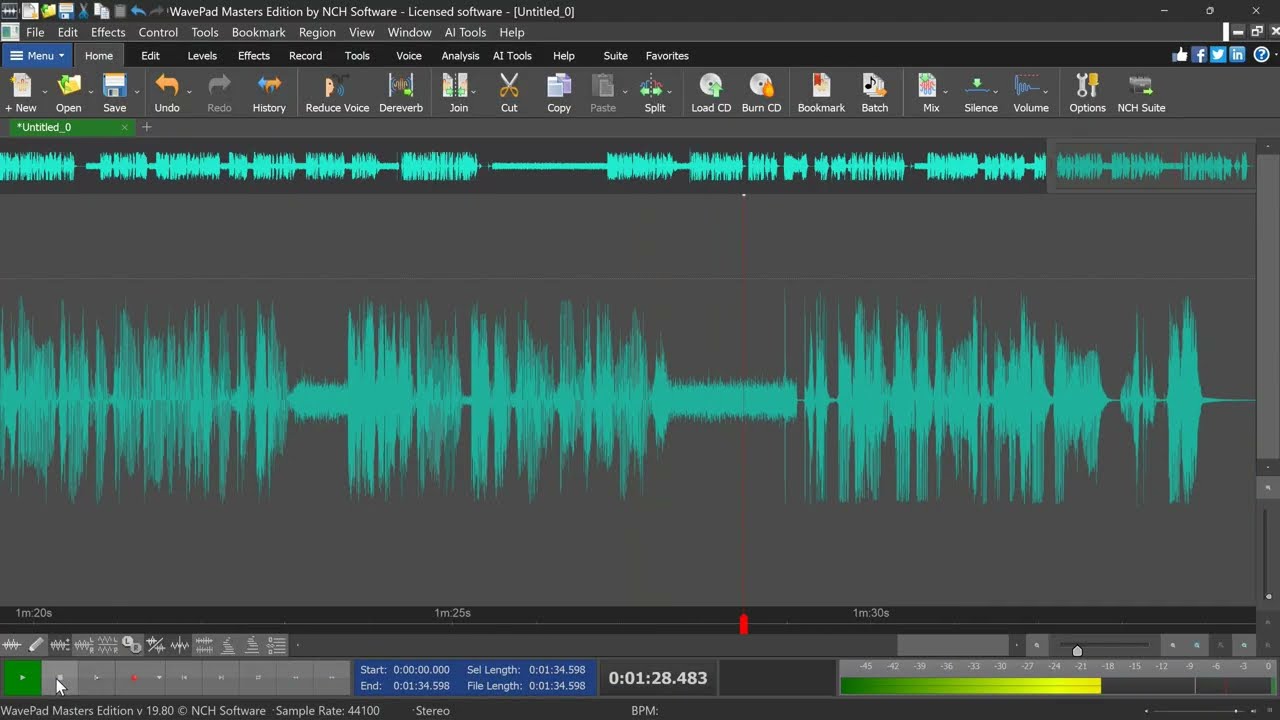Select the pencil edit tool
The image size is (1280, 720).
click(36, 645)
